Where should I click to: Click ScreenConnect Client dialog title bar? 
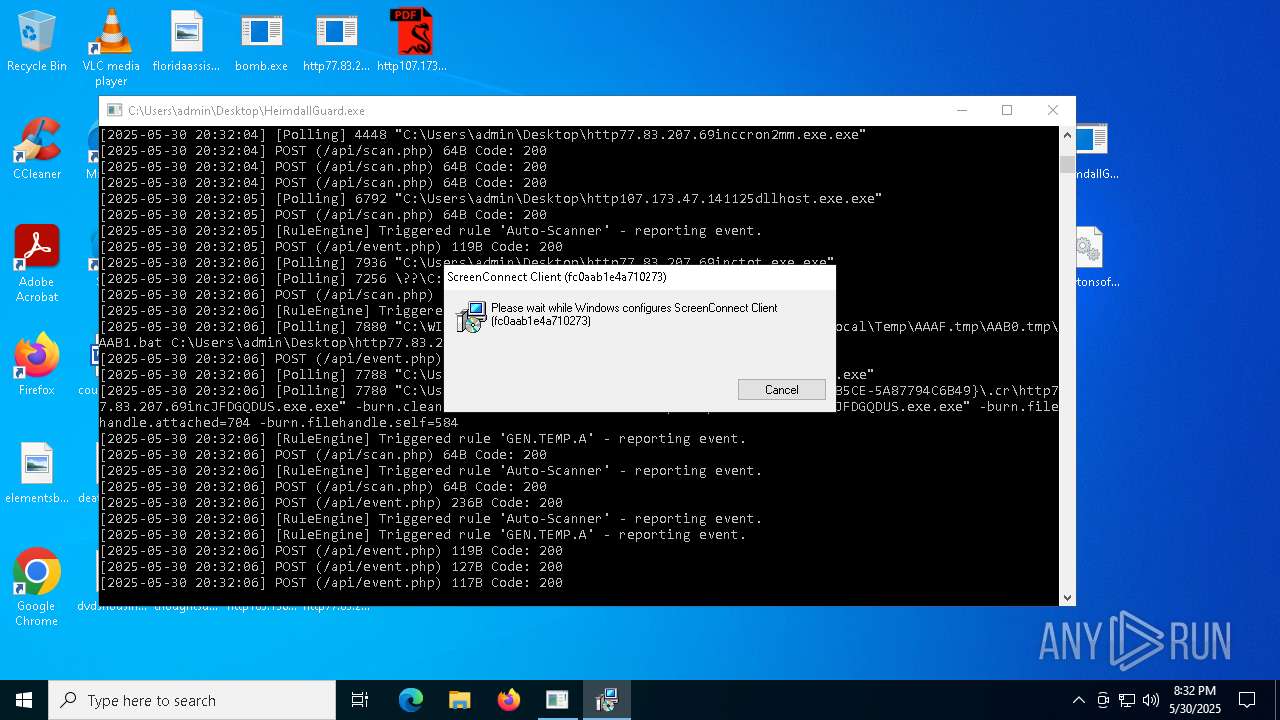point(639,277)
